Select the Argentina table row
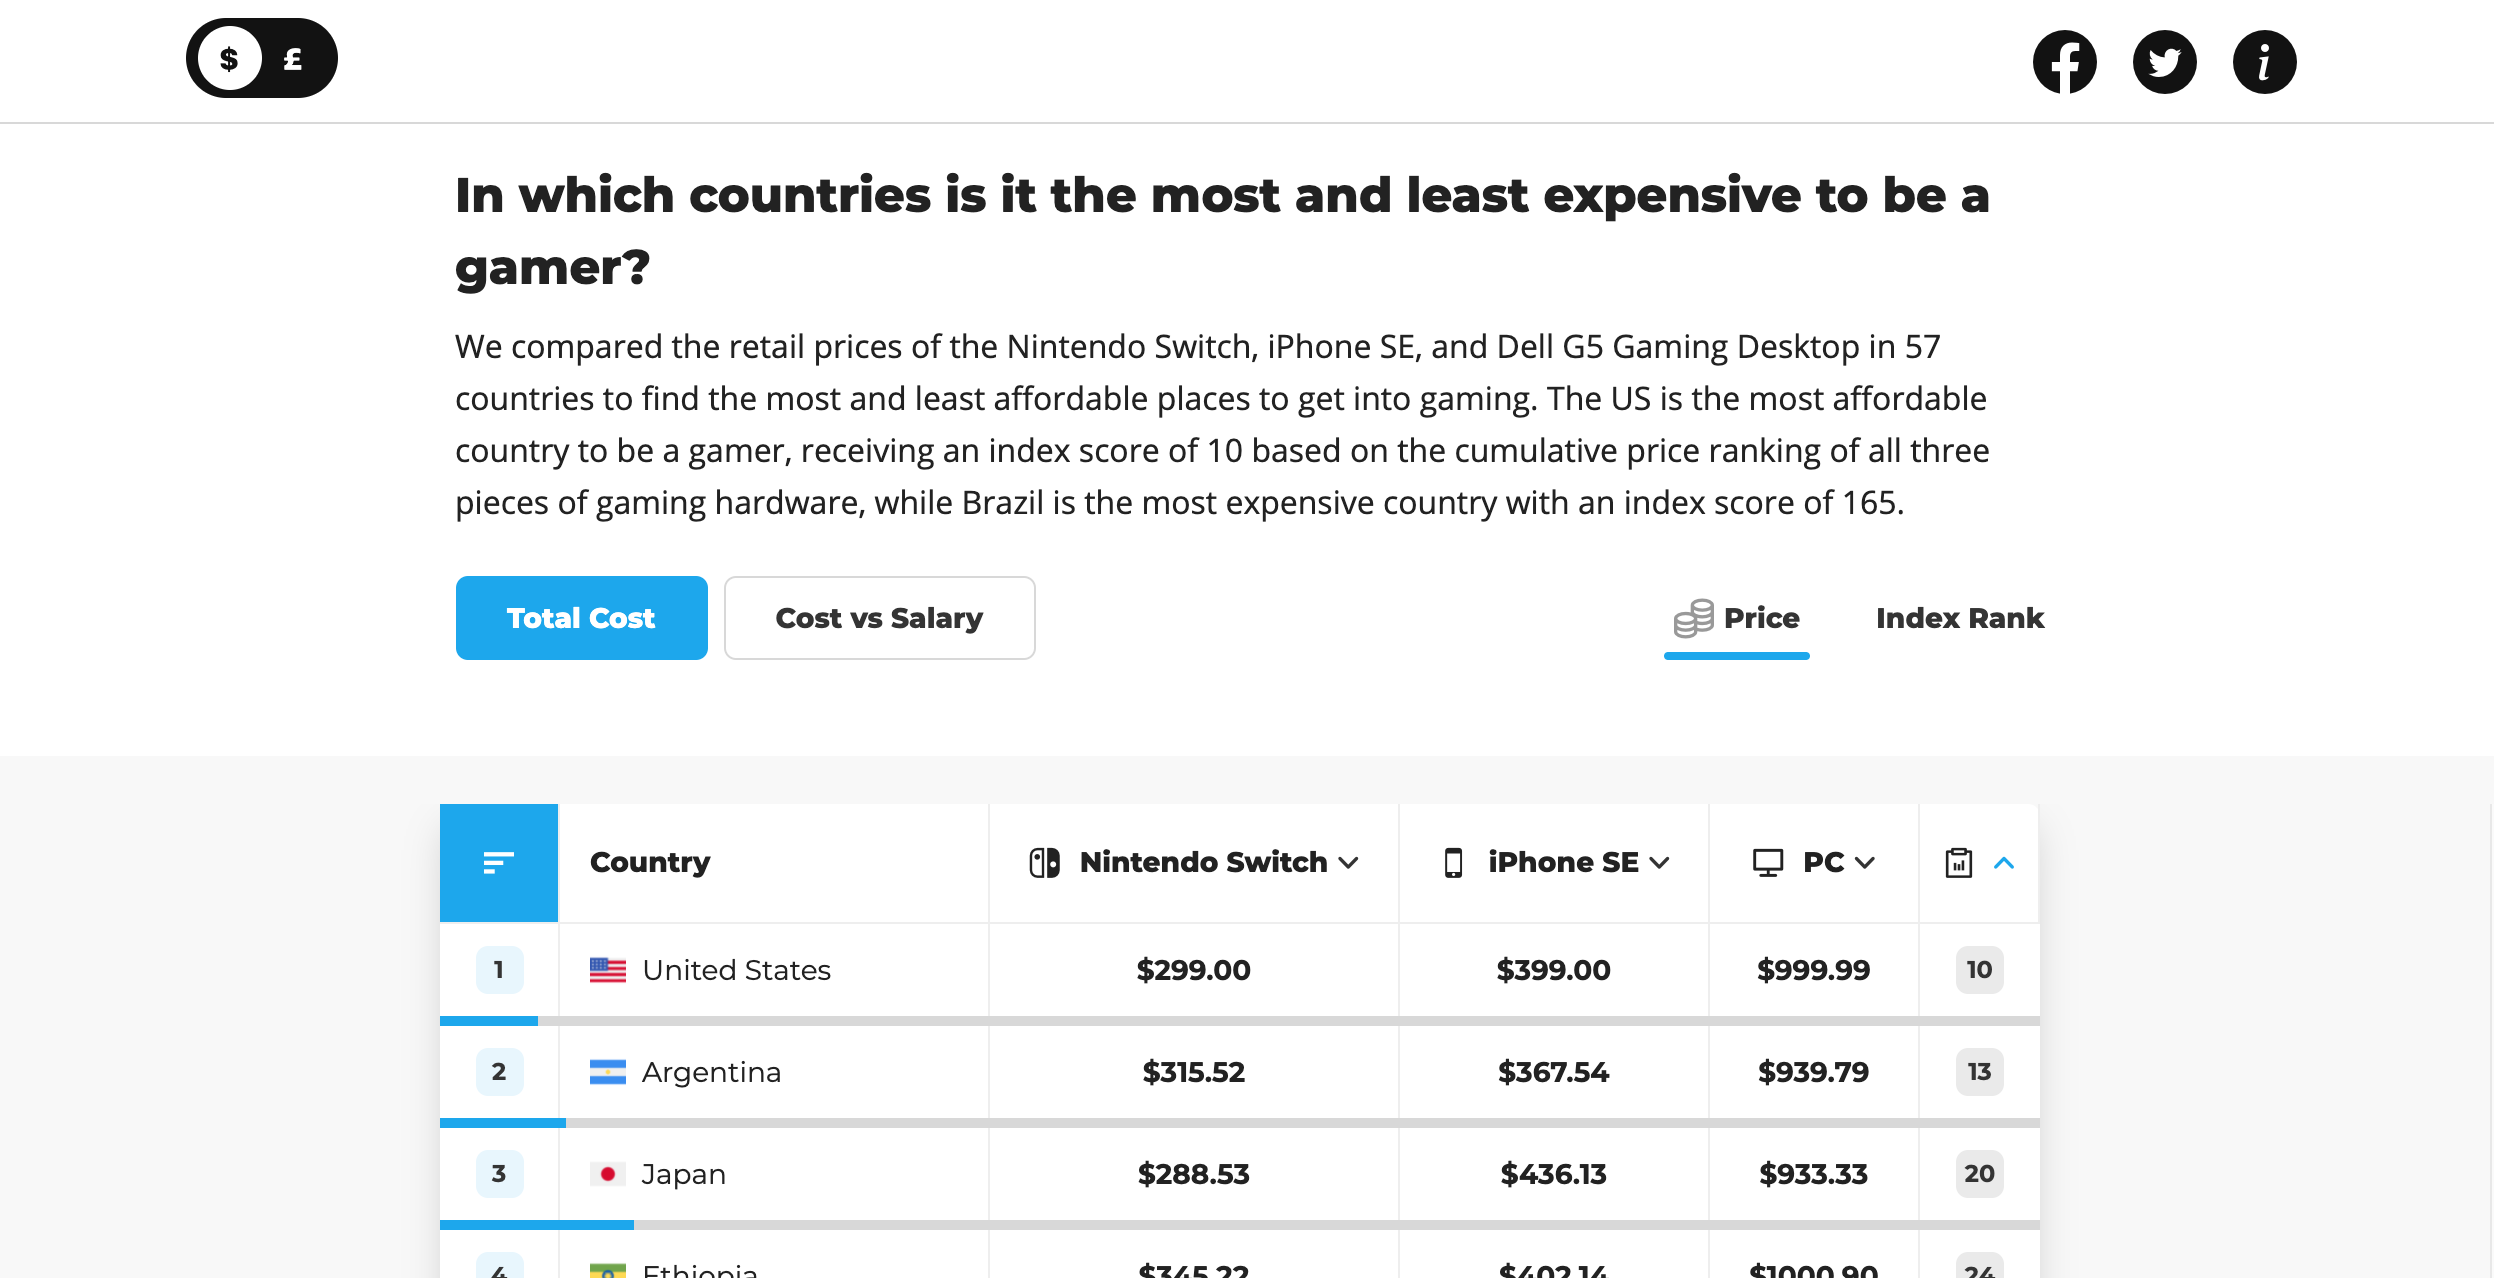The image size is (2494, 1278). (1239, 1072)
